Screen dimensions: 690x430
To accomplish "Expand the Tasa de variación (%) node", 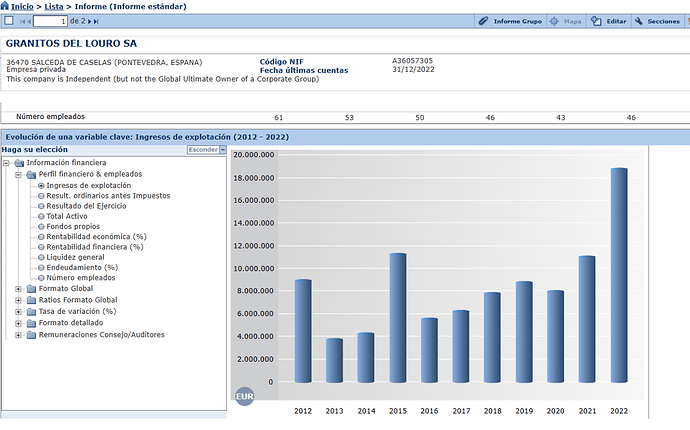I will point(18,312).
